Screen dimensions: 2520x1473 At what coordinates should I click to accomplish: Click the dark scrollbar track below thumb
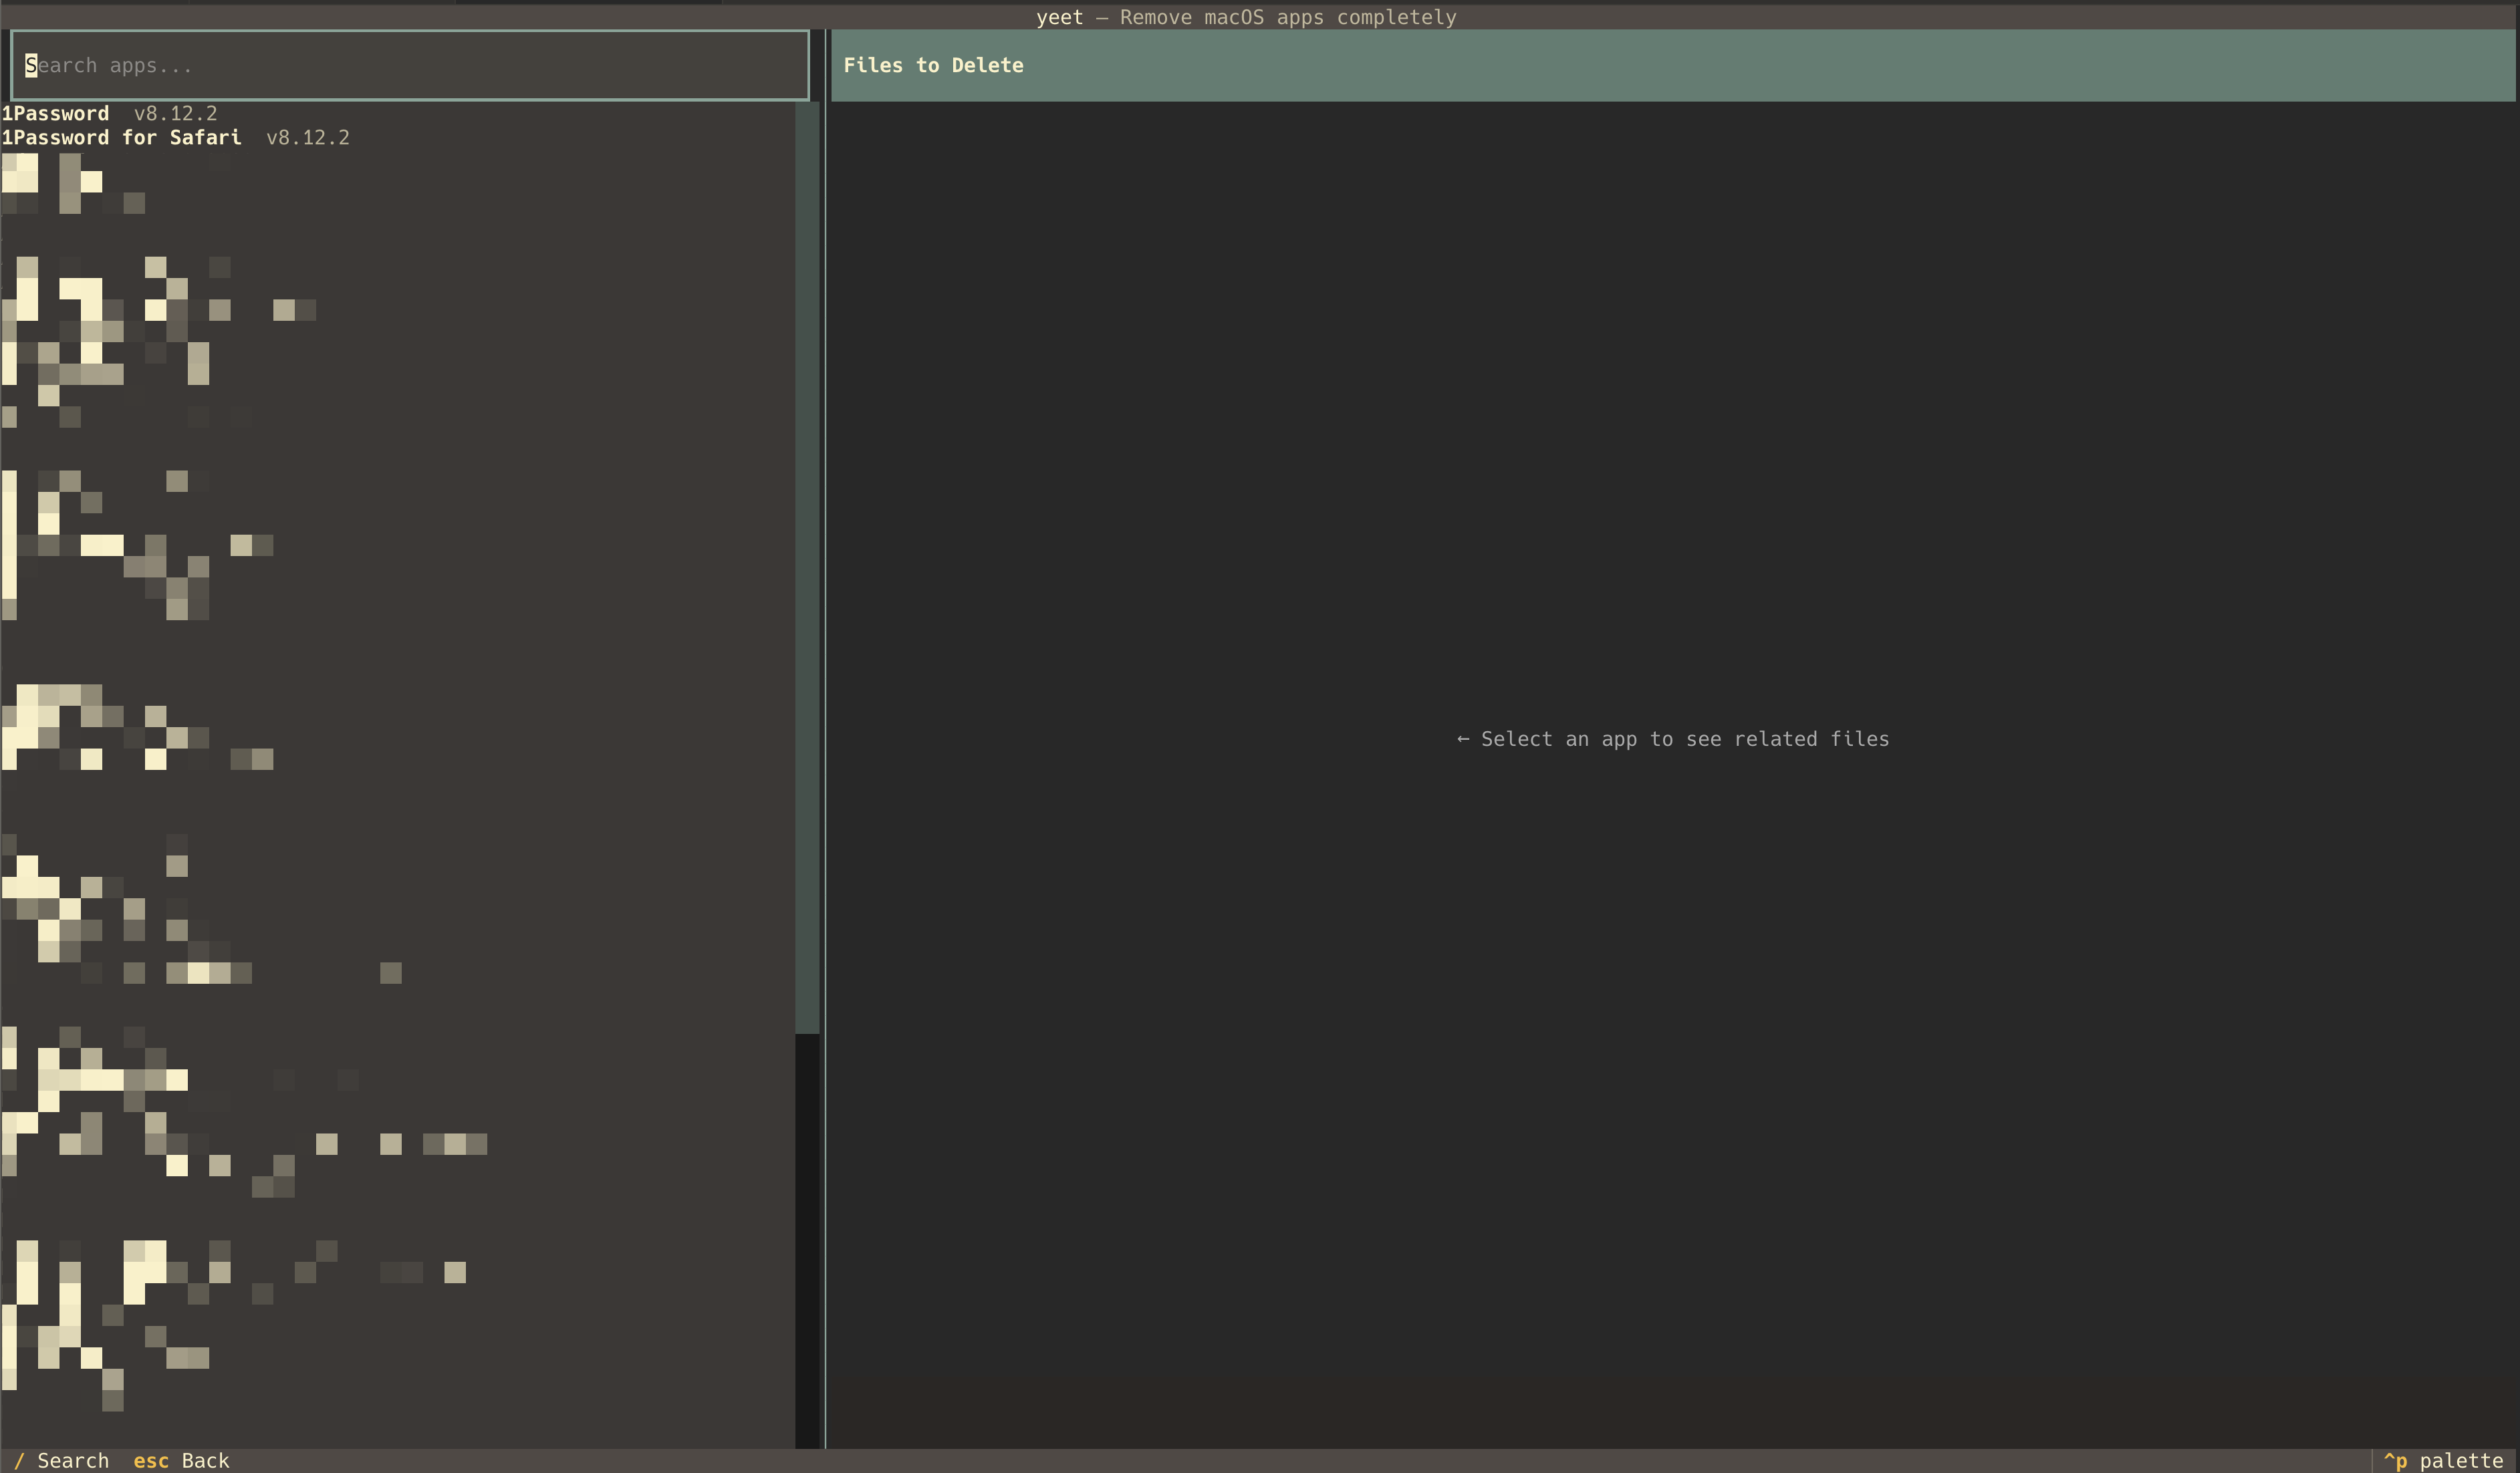click(x=807, y=1240)
